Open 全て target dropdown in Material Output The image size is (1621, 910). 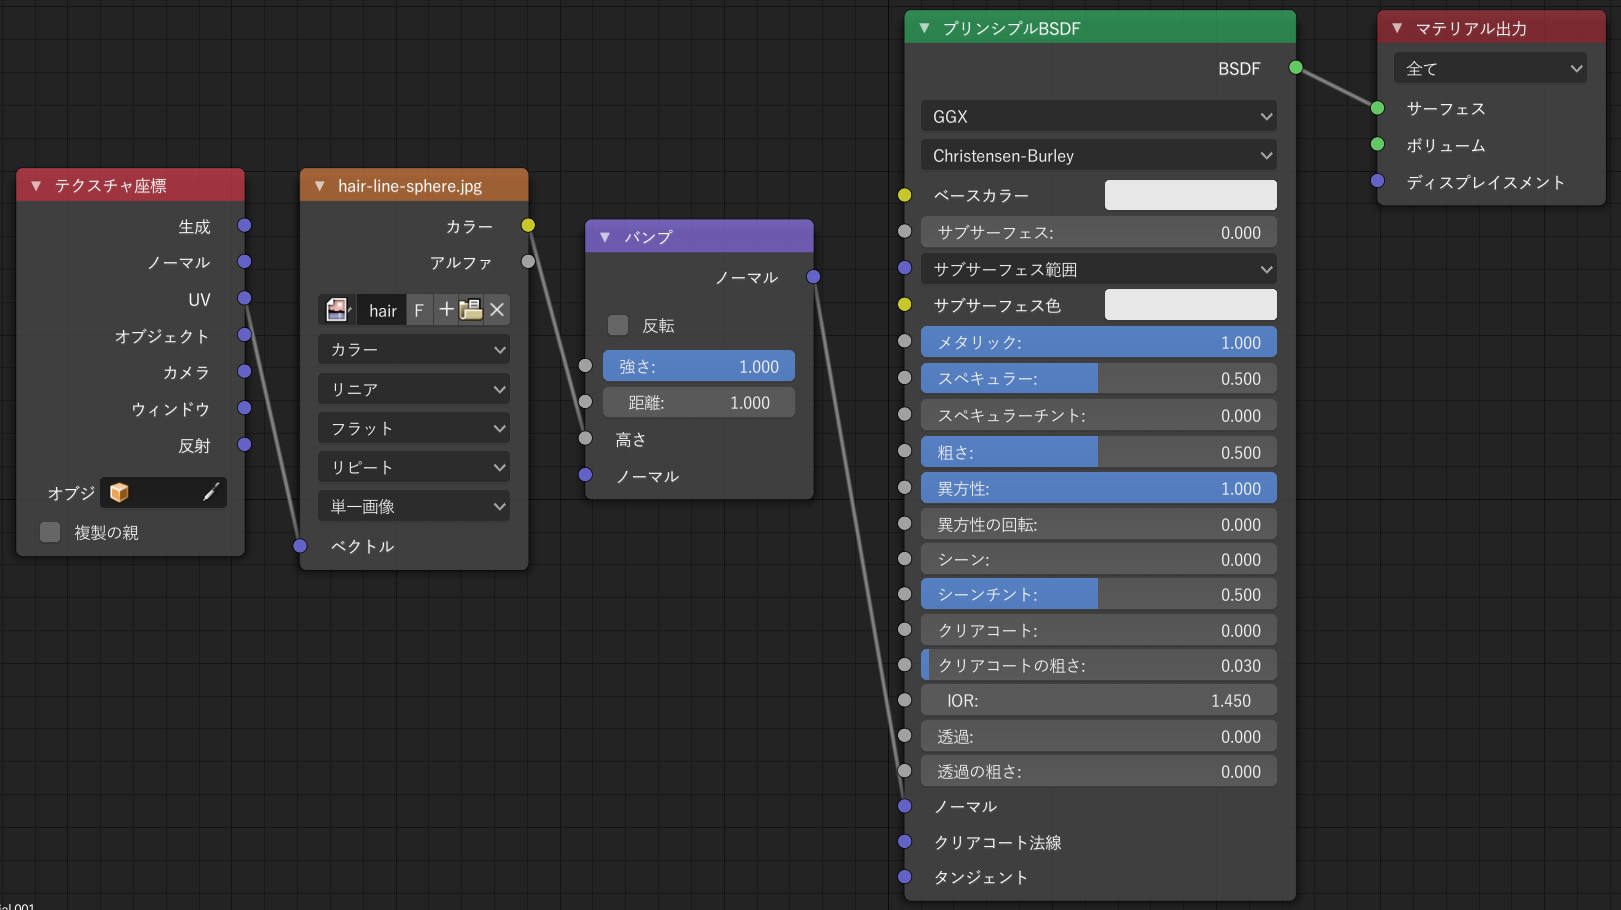click(x=1490, y=68)
